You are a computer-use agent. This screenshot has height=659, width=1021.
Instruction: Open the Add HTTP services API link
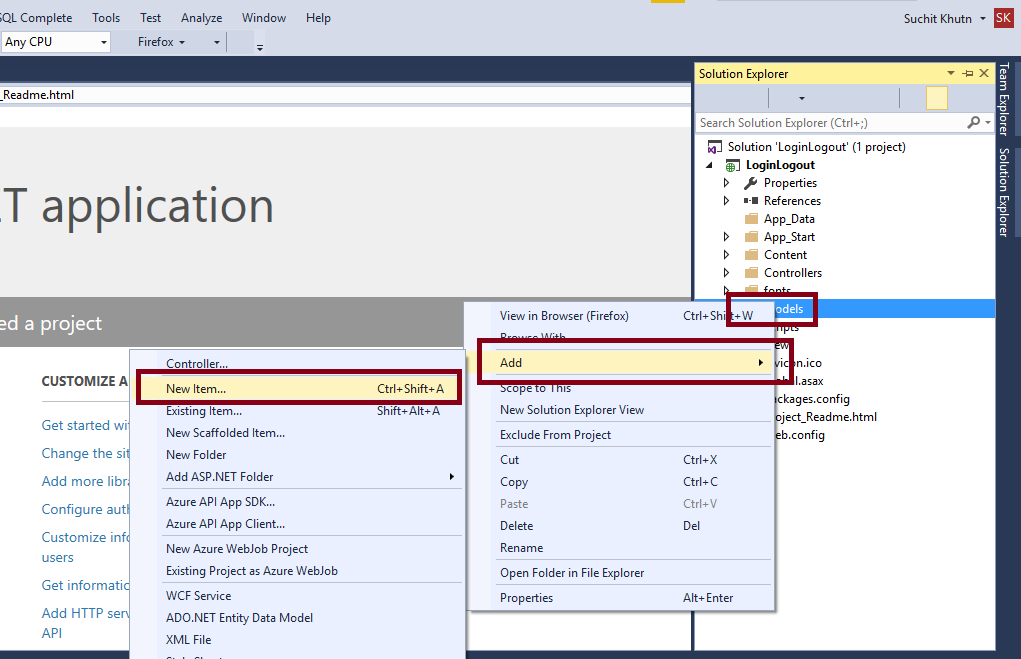pyautogui.click(x=85, y=623)
